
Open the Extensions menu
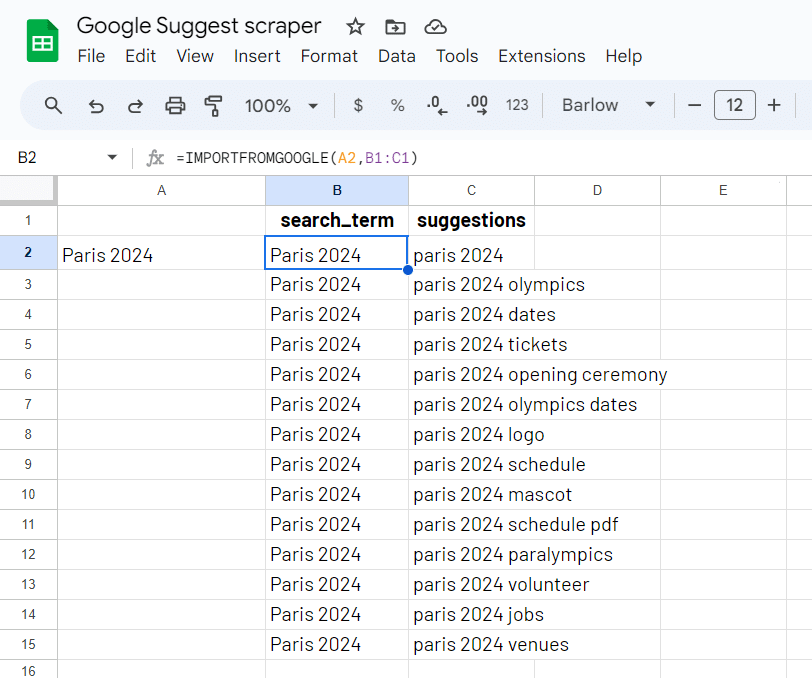click(x=541, y=56)
